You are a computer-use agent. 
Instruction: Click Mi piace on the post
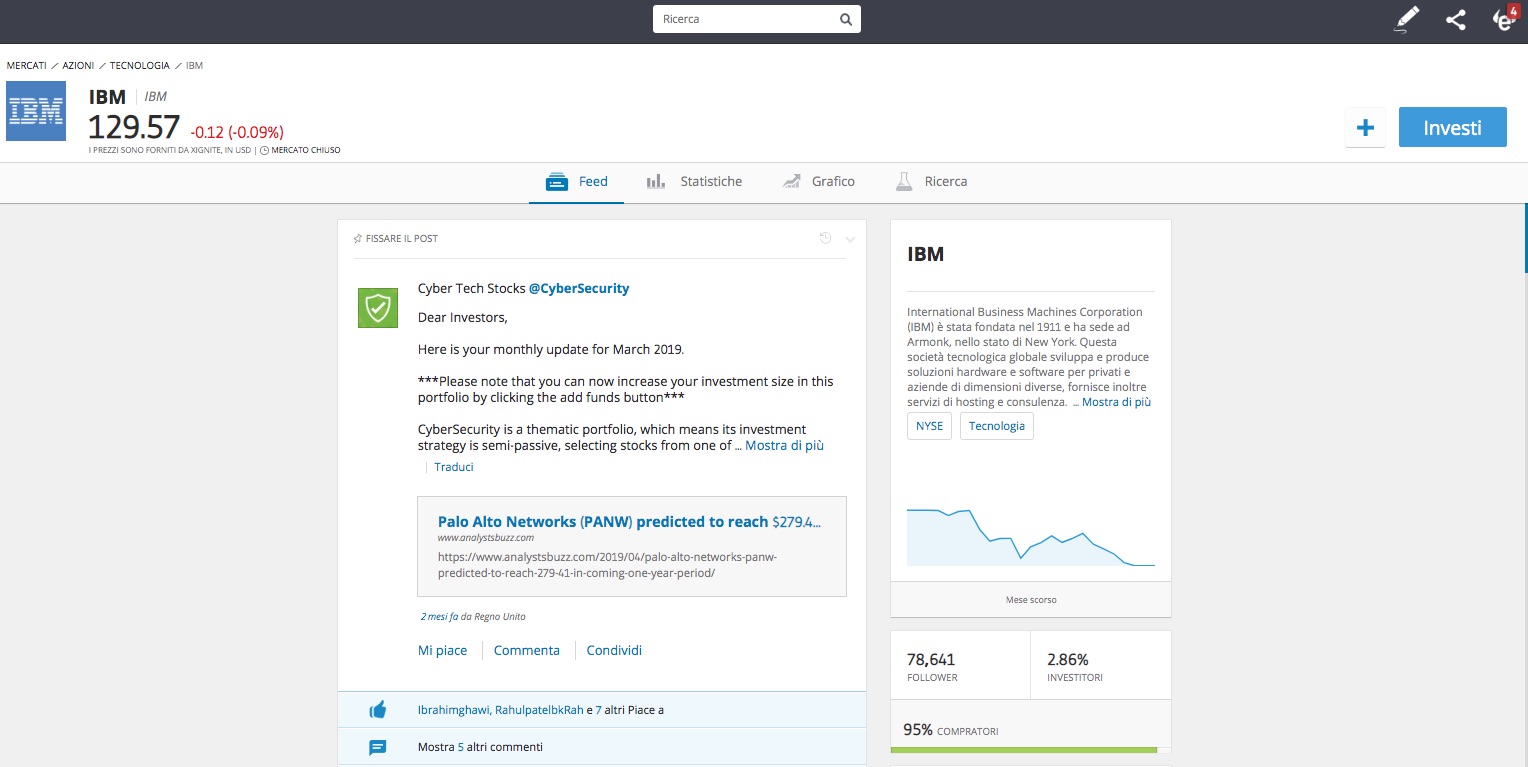442,650
